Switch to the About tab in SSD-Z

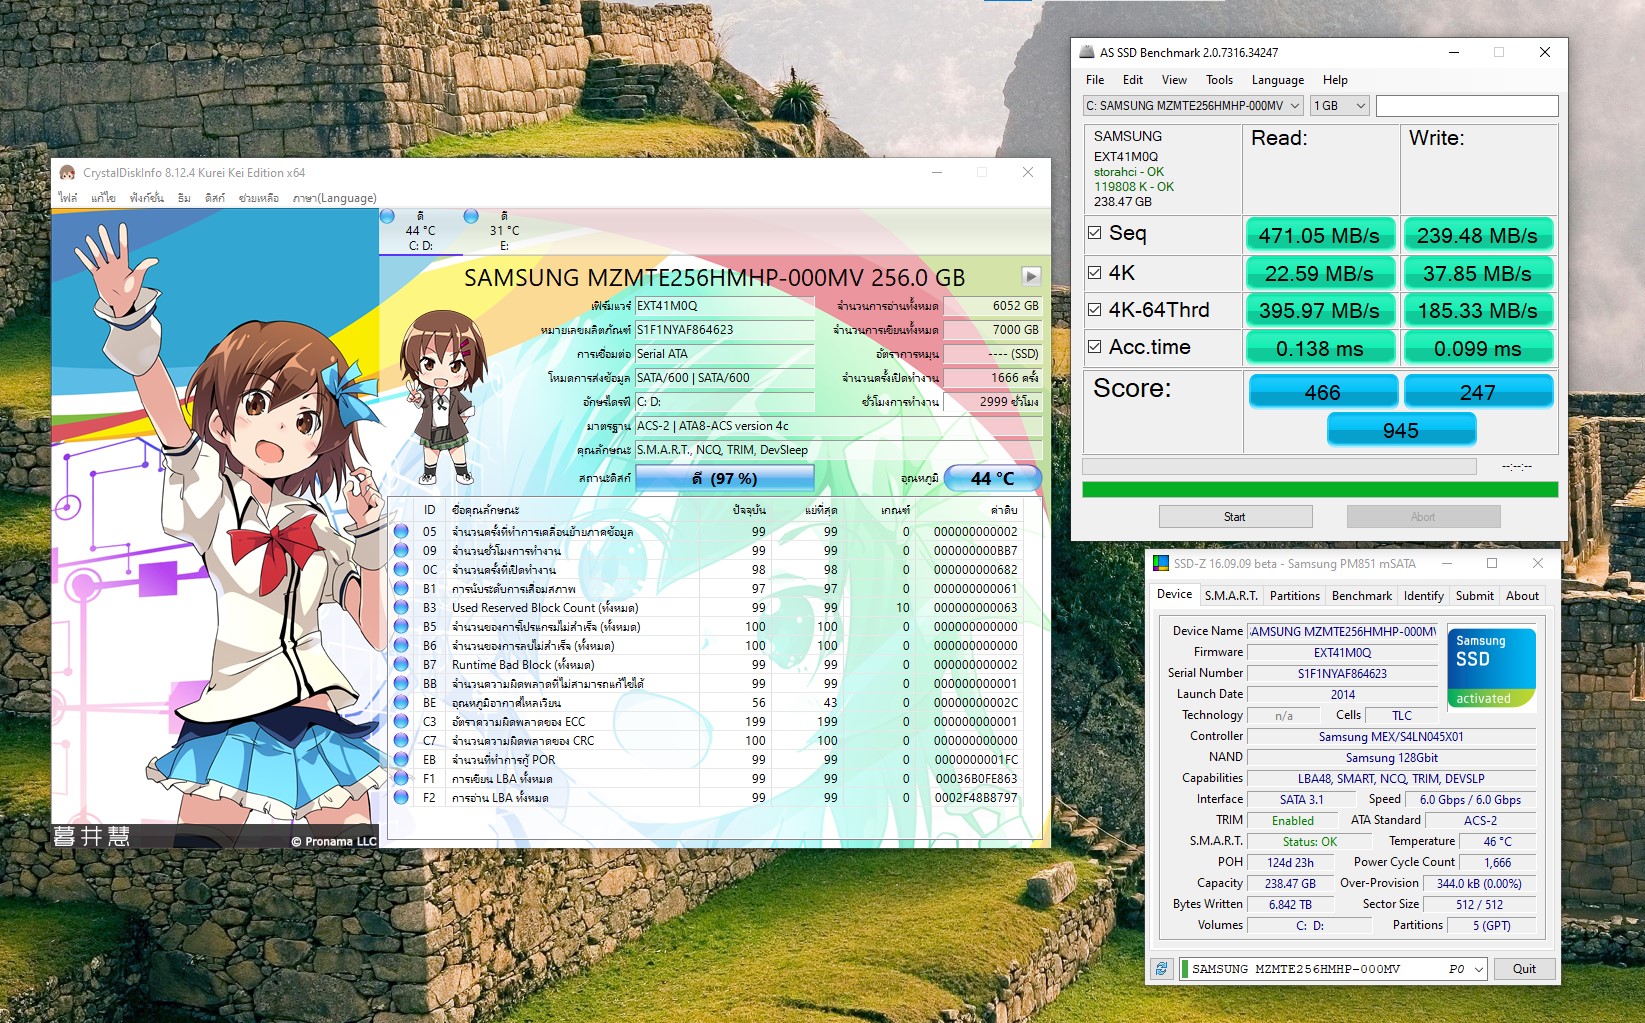tap(1522, 595)
